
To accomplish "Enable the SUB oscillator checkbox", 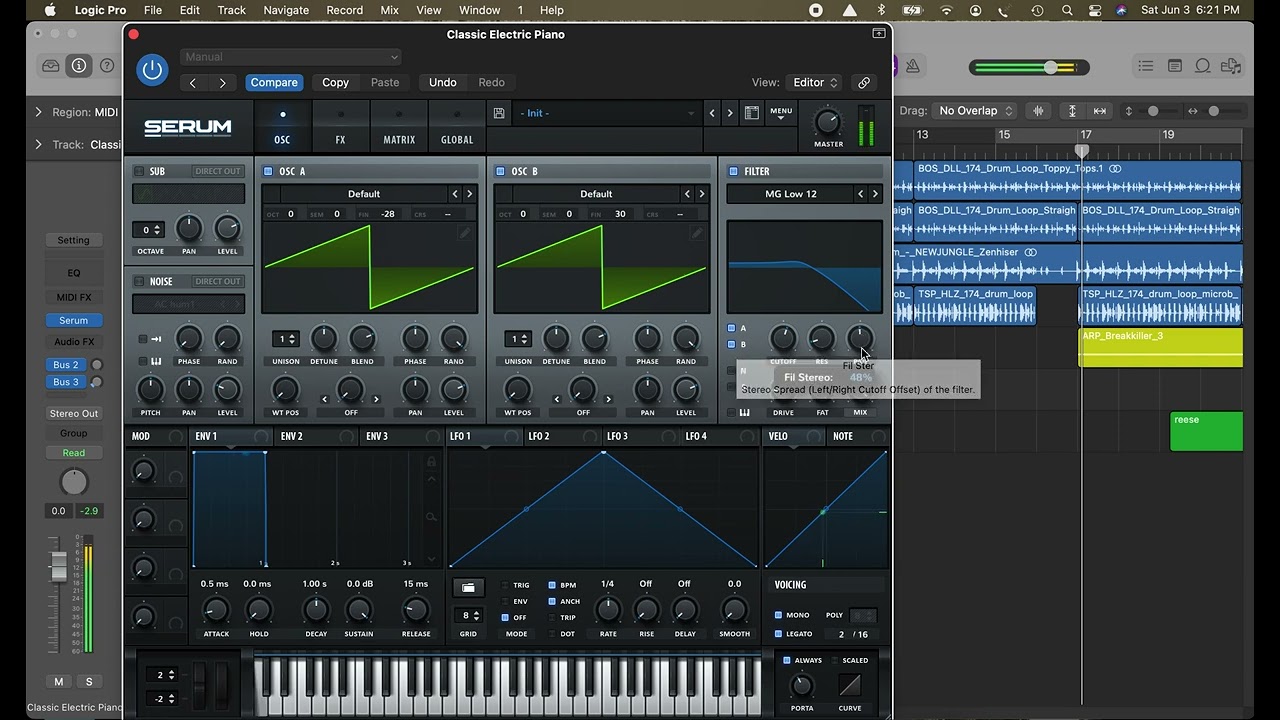I will [139, 171].
